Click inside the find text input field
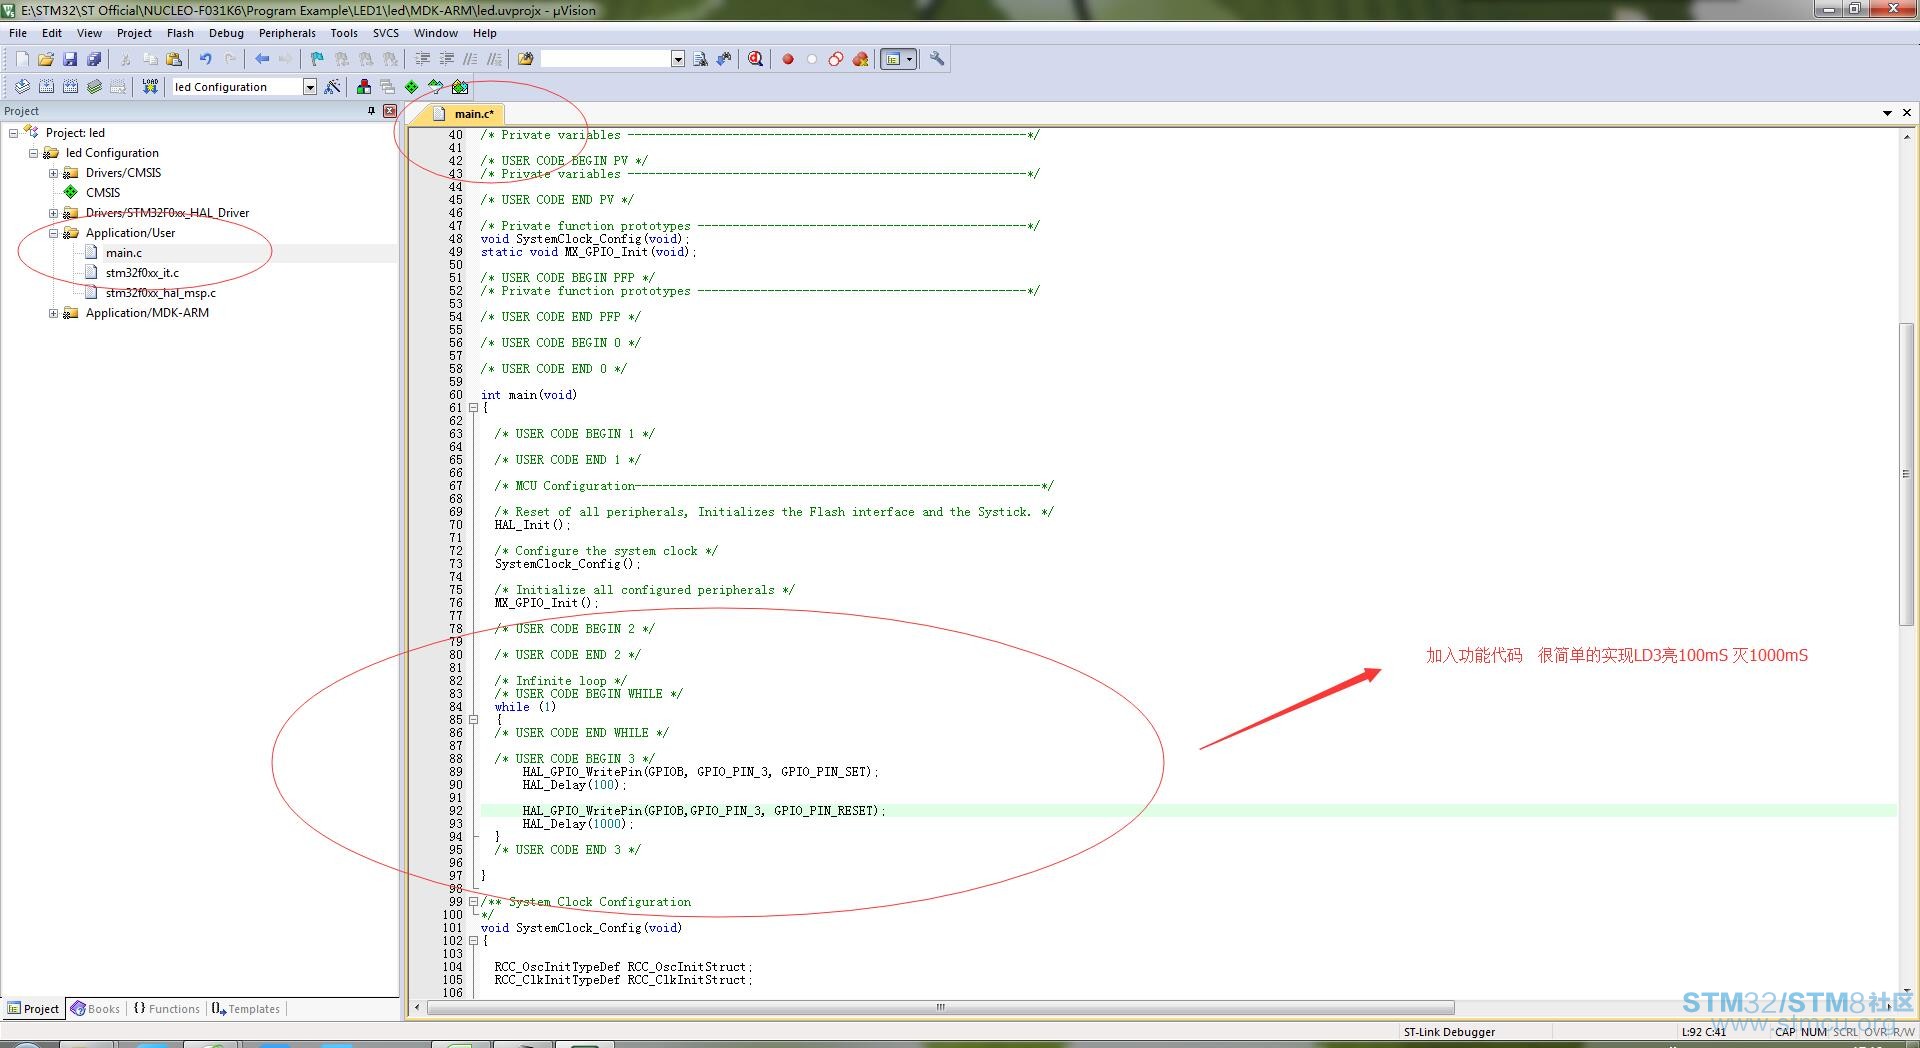This screenshot has height=1048, width=1920. click(x=605, y=59)
